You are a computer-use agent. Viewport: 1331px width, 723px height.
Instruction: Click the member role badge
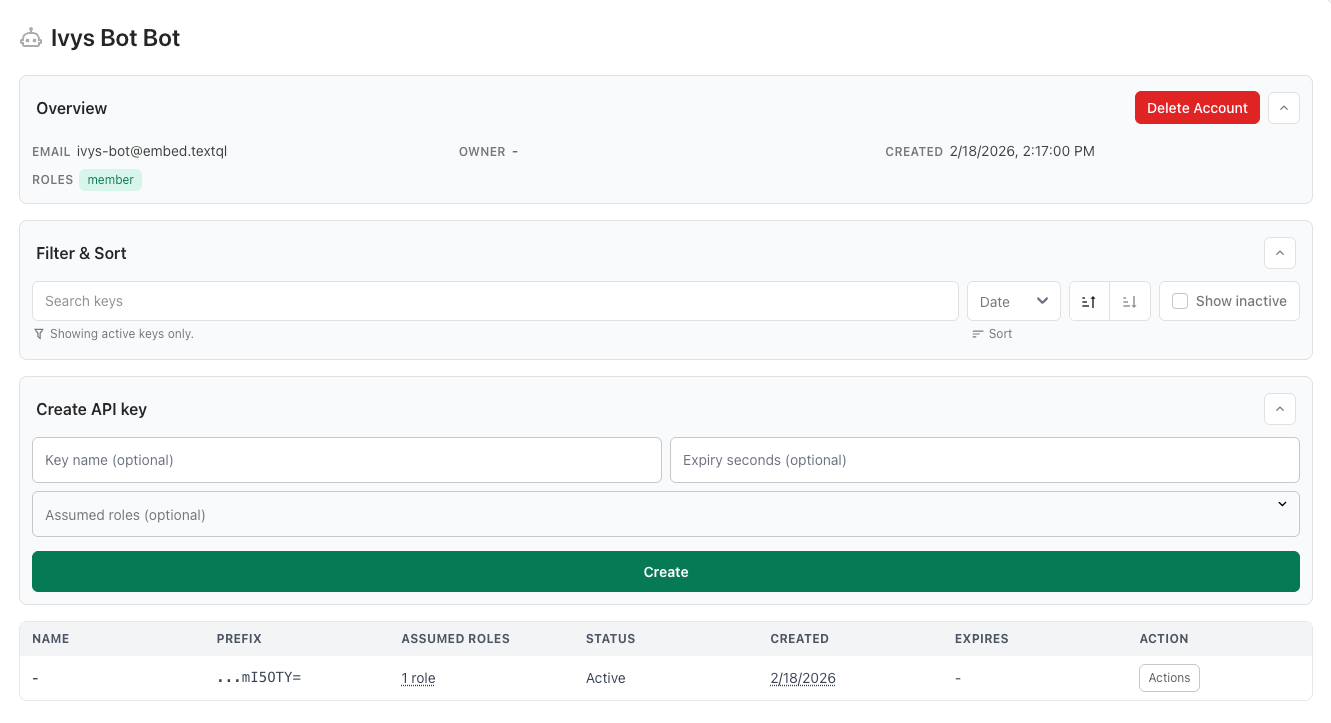(110, 180)
